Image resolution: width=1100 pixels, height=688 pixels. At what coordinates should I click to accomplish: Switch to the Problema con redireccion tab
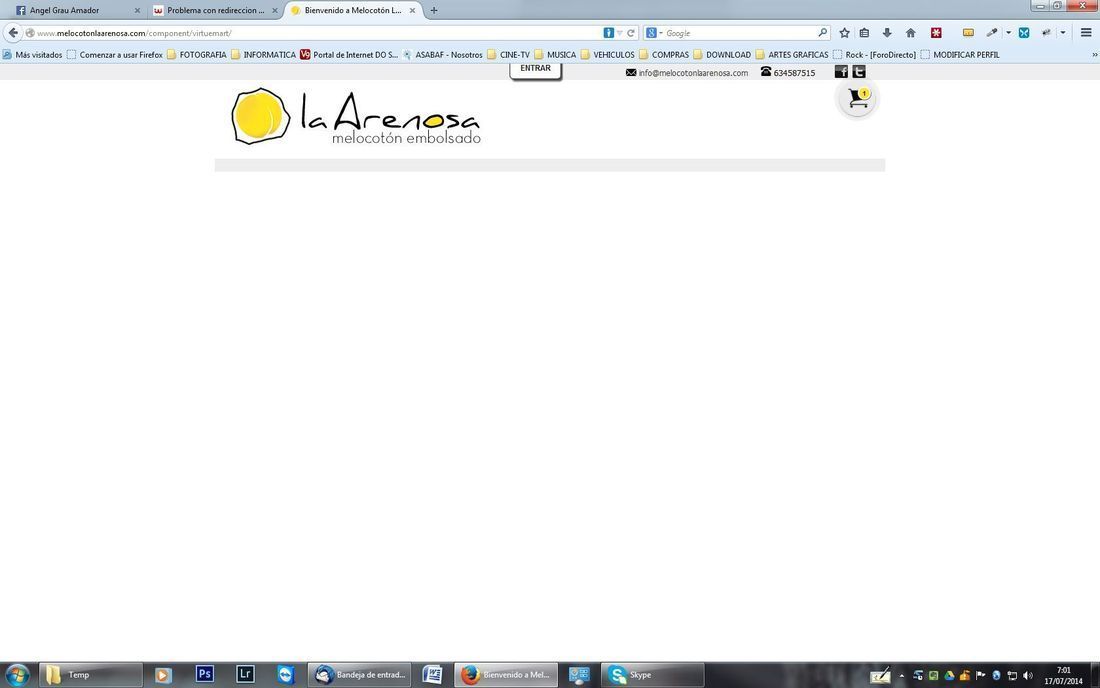pyautogui.click(x=215, y=11)
